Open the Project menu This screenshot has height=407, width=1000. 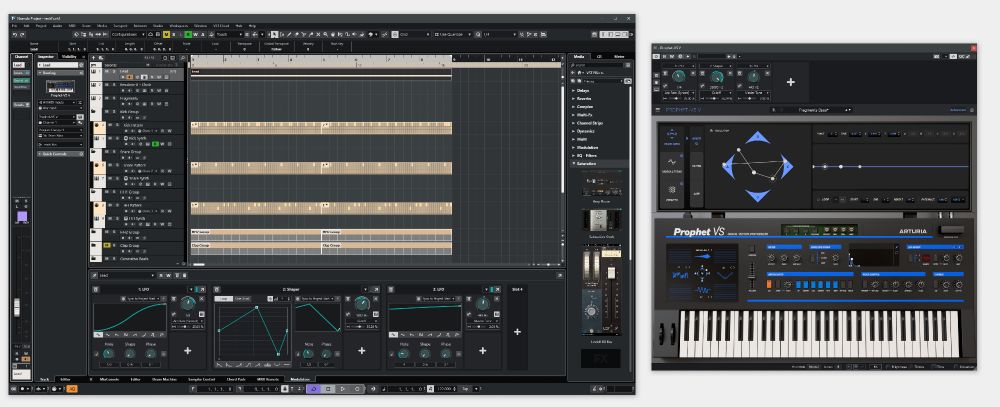click(x=39, y=25)
